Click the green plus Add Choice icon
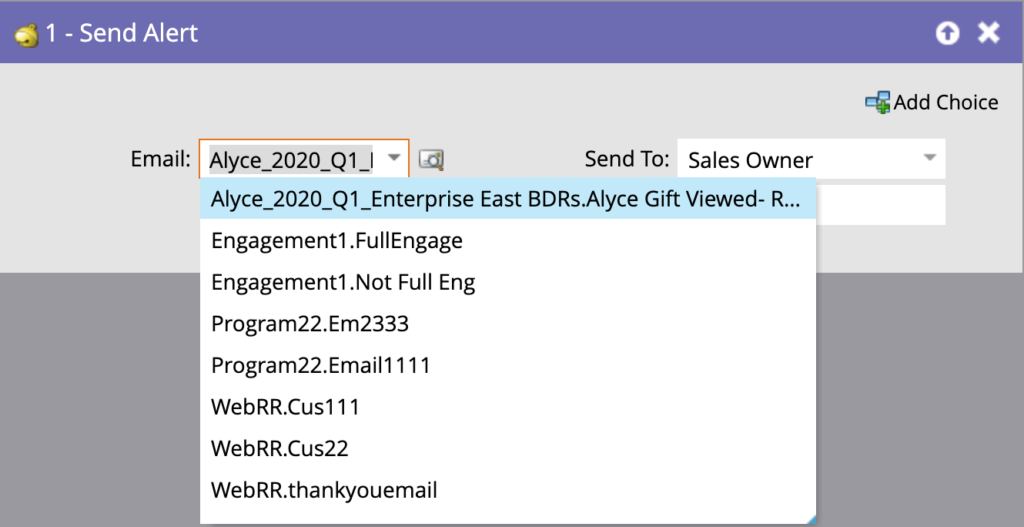1024x527 pixels. 877,102
